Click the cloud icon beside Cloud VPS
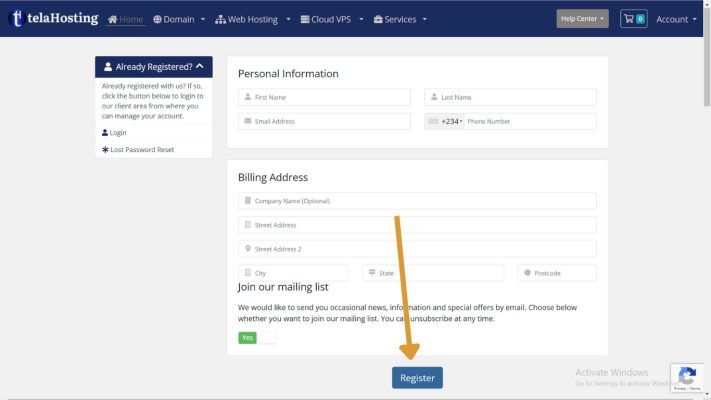711x400 pixels. pos(305,19)
